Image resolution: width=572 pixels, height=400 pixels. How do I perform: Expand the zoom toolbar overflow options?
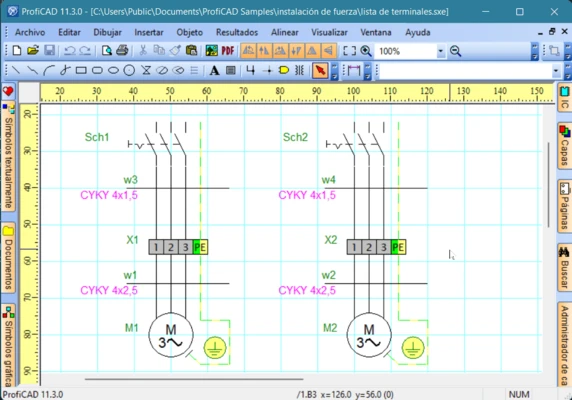(534, 51)
